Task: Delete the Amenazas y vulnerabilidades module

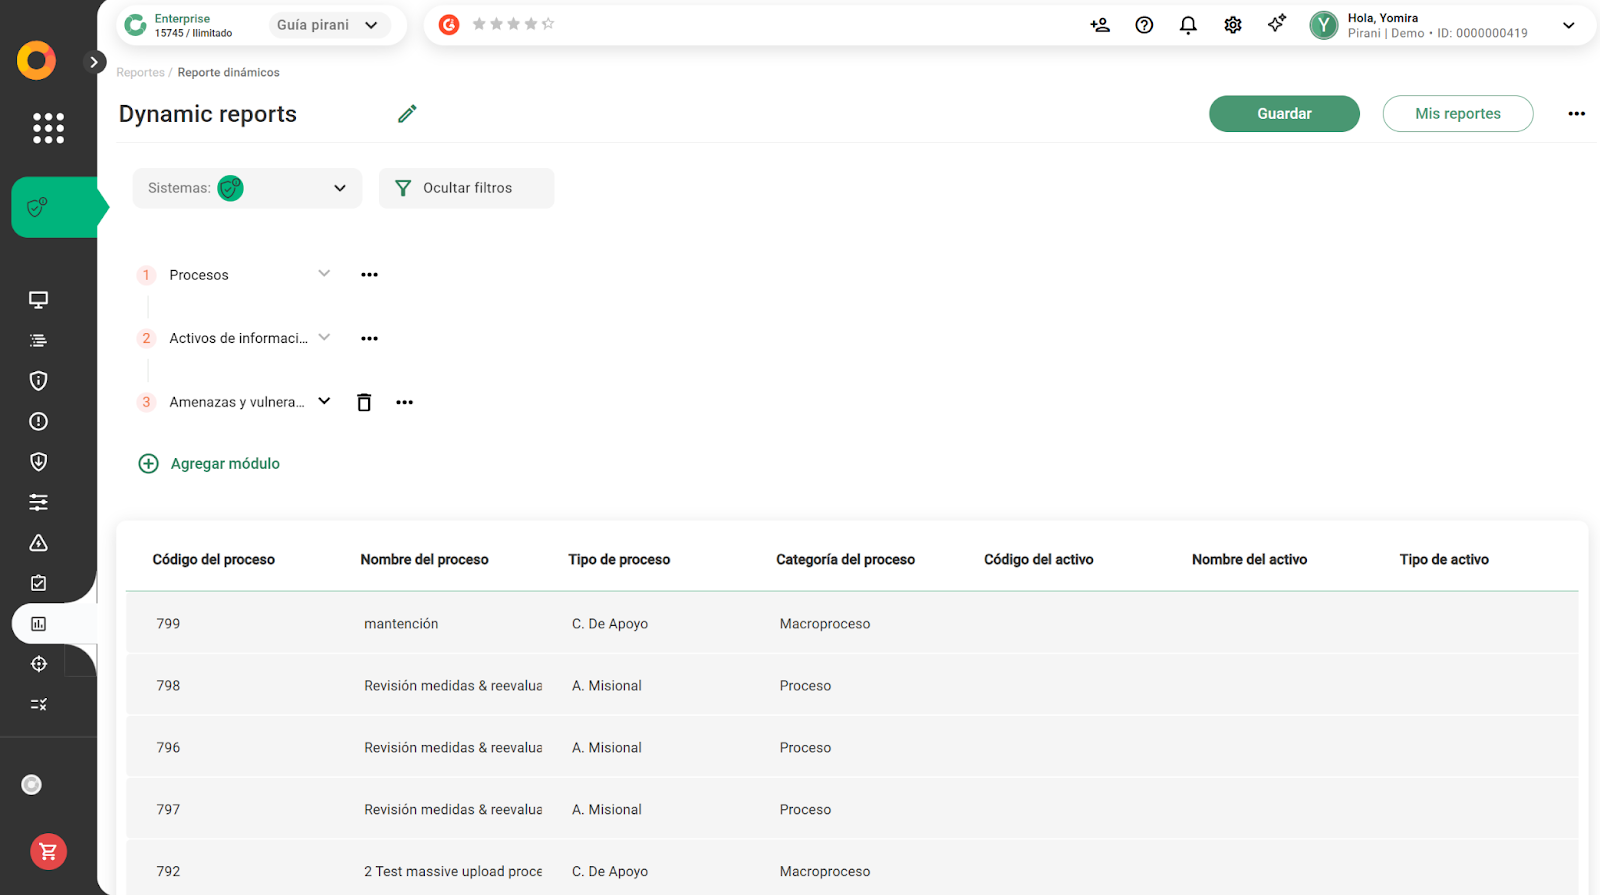Action: click(364, 402)
